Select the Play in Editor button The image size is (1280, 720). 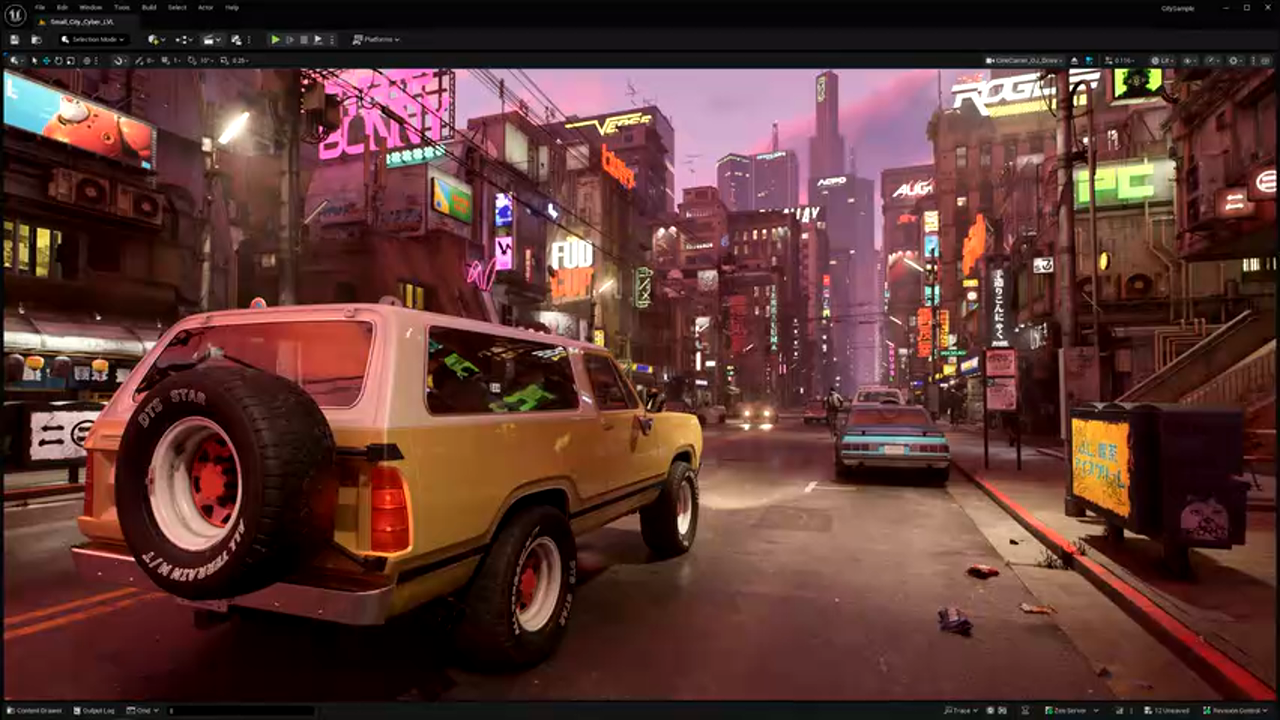tap(276, 40)
